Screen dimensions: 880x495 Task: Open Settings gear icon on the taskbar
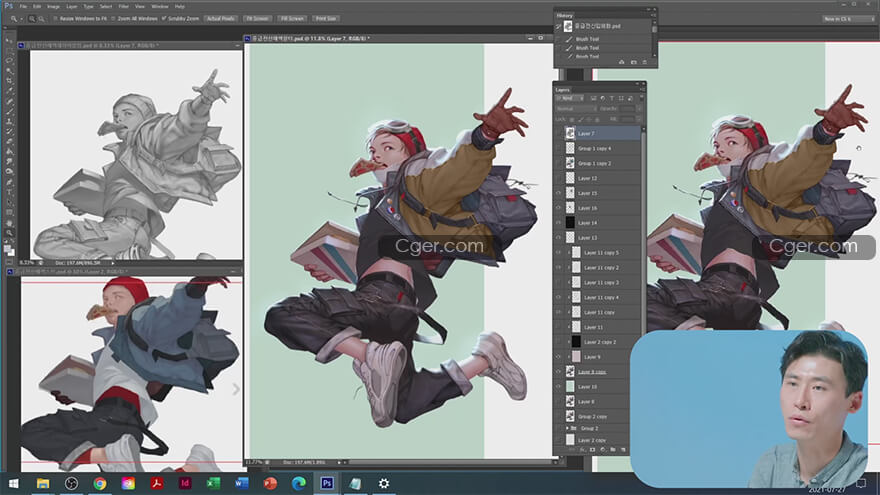click(384, 483)
